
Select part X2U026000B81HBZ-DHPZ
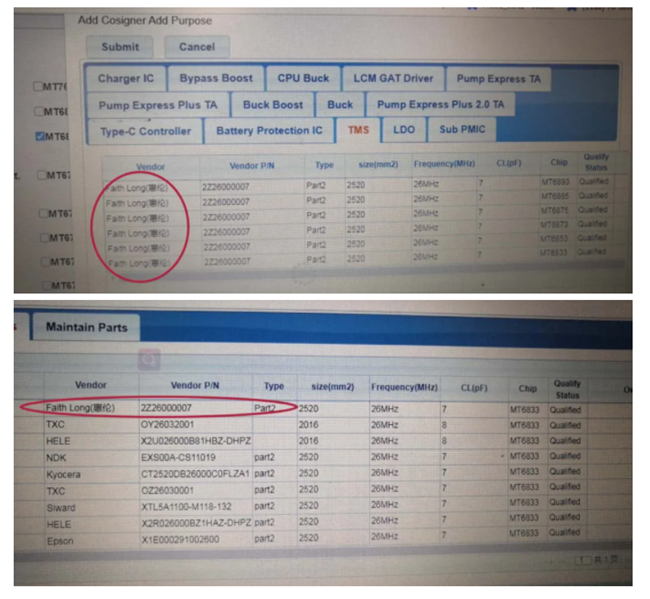coord(196,441)
